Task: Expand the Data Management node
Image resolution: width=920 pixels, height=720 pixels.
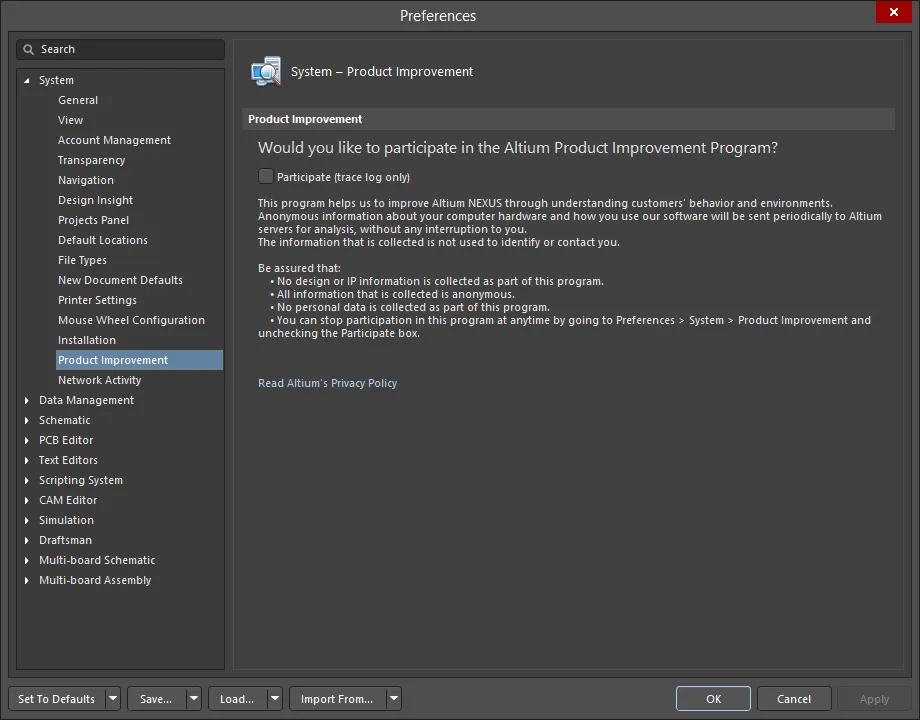Action: click(x=26, y=400)
